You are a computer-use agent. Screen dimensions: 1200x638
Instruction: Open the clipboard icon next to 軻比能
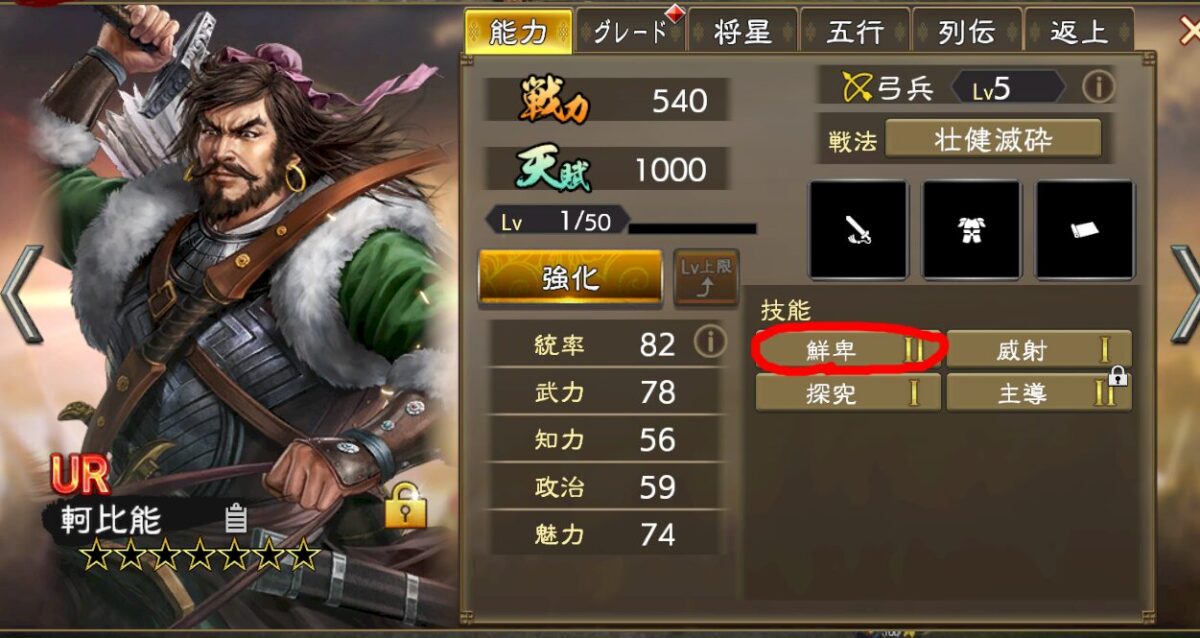(x=235, y=517)
